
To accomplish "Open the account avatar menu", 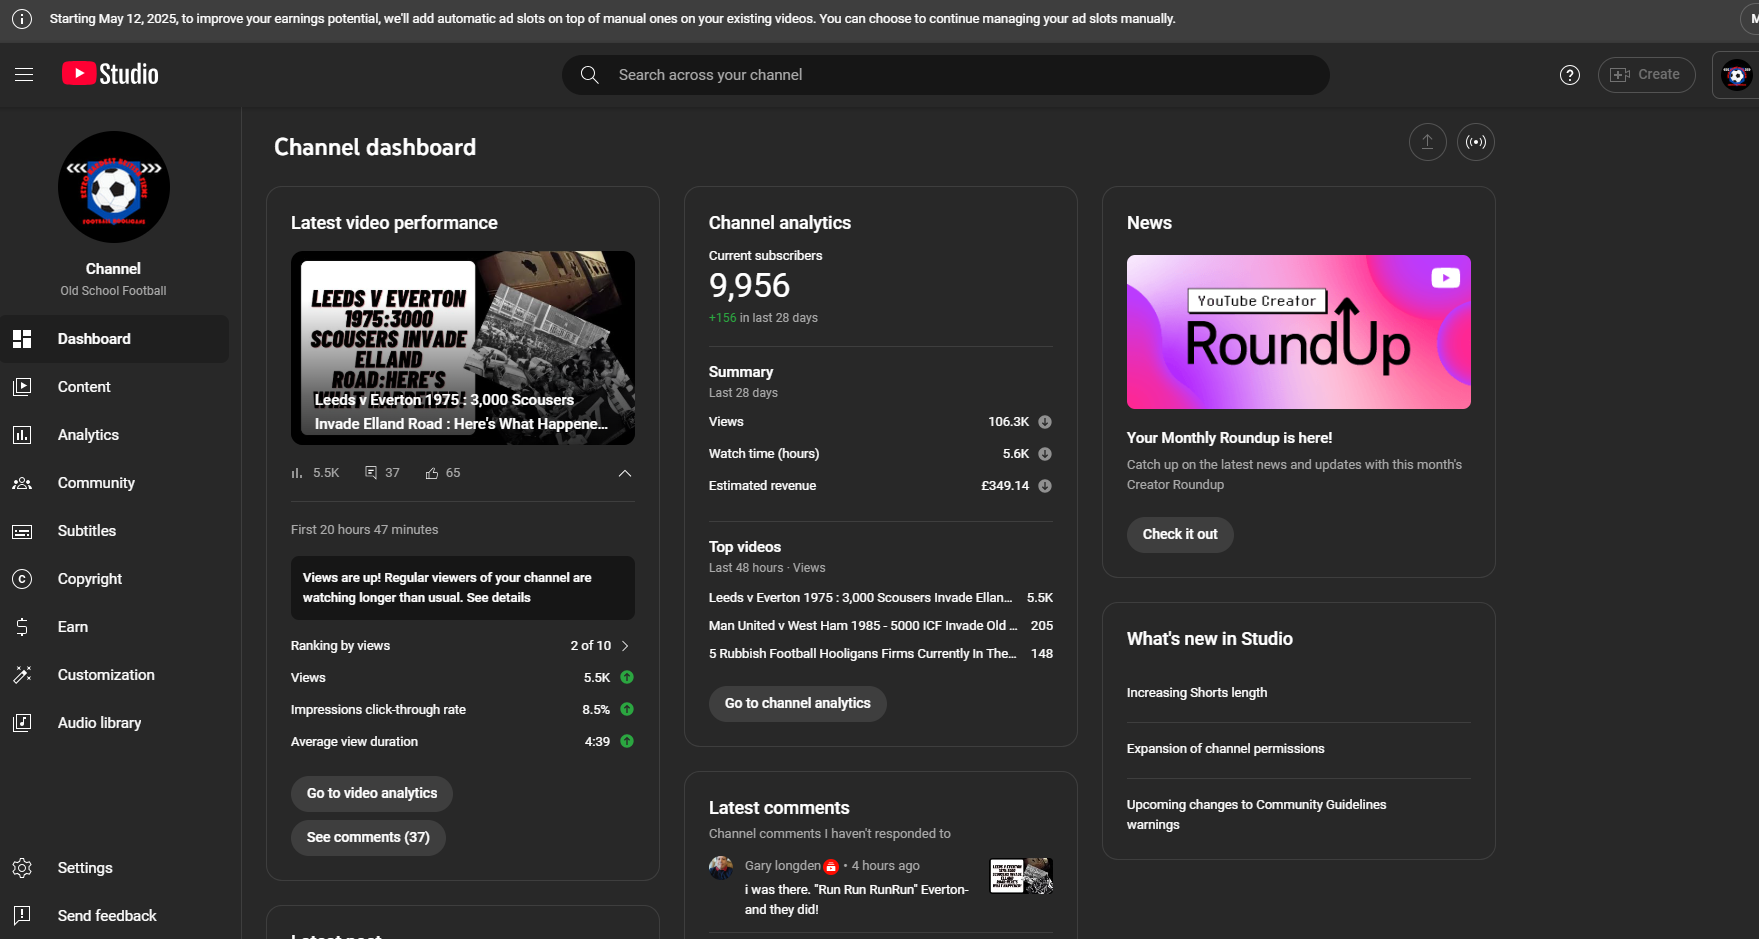I will 1737,75.
